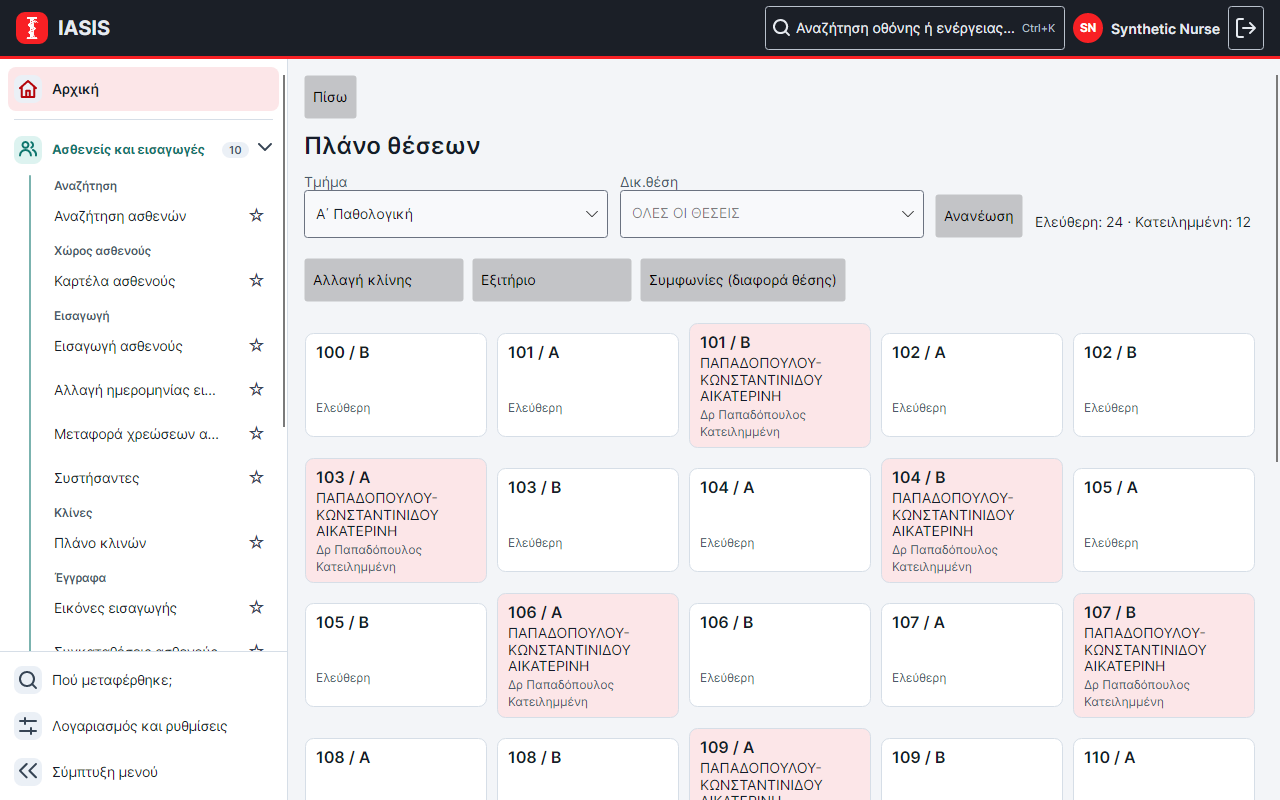
Task: Click the collapse menu double-chevron icon
Action: click(28, 772)
